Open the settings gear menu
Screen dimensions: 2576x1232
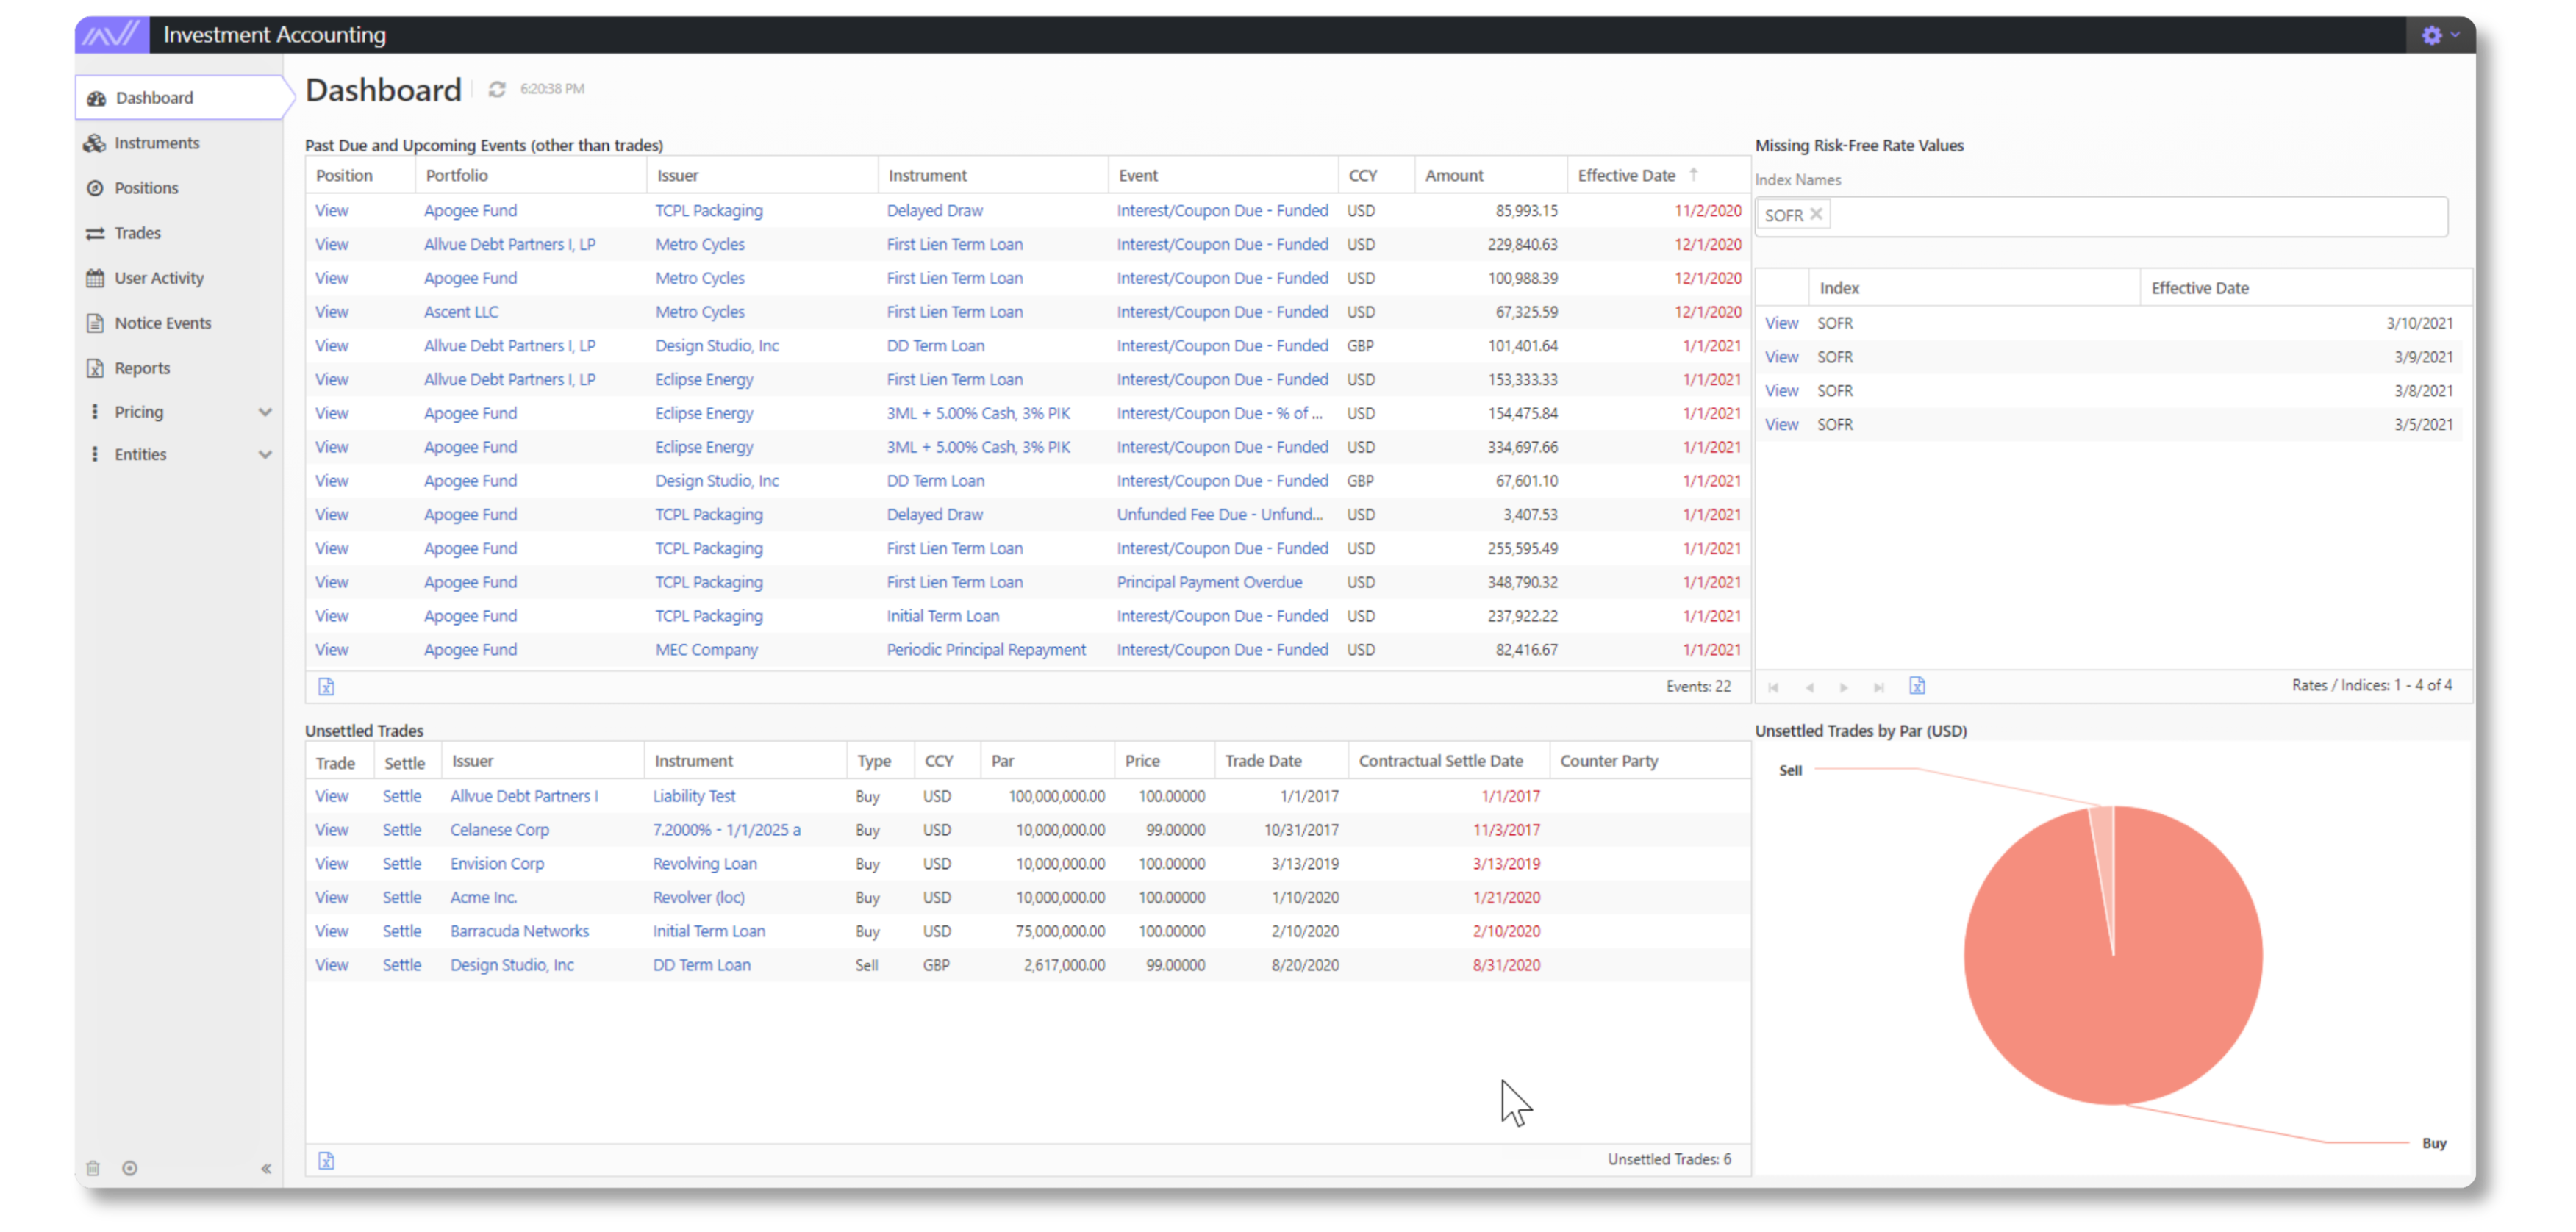[2432, 34]
